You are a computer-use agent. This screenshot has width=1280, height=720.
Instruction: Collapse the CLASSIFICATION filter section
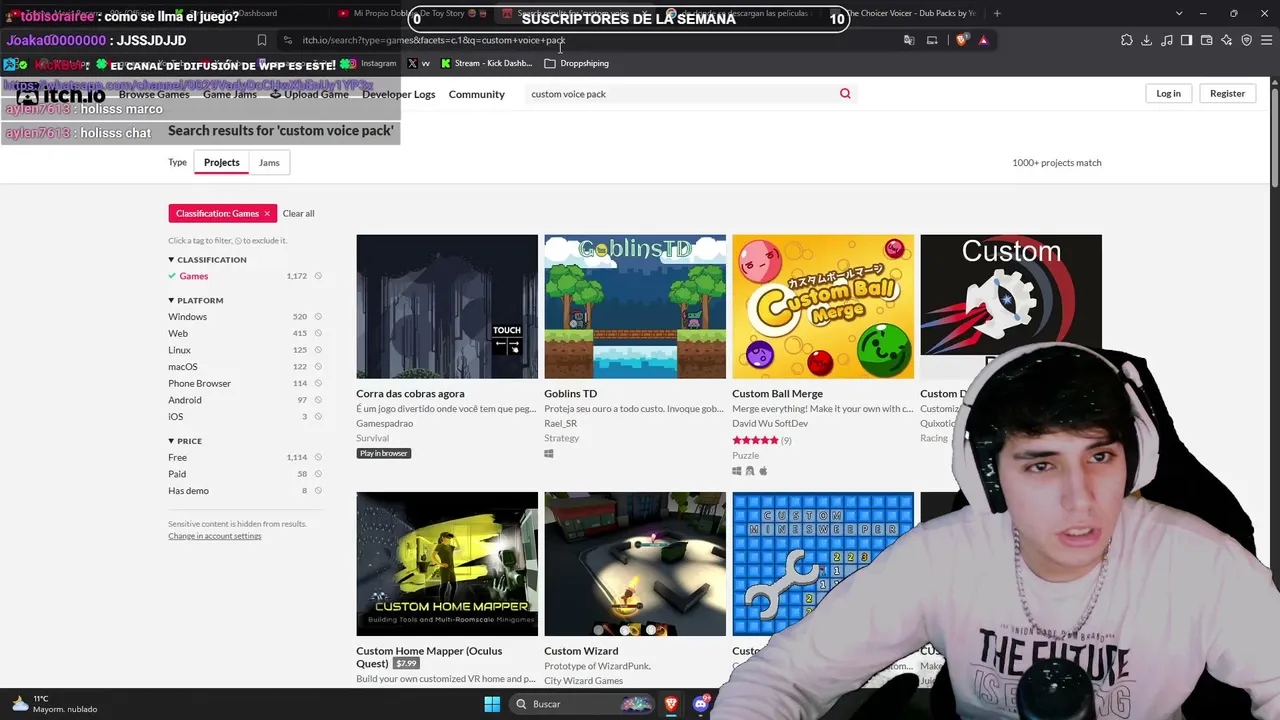click(x=208, y=260)
